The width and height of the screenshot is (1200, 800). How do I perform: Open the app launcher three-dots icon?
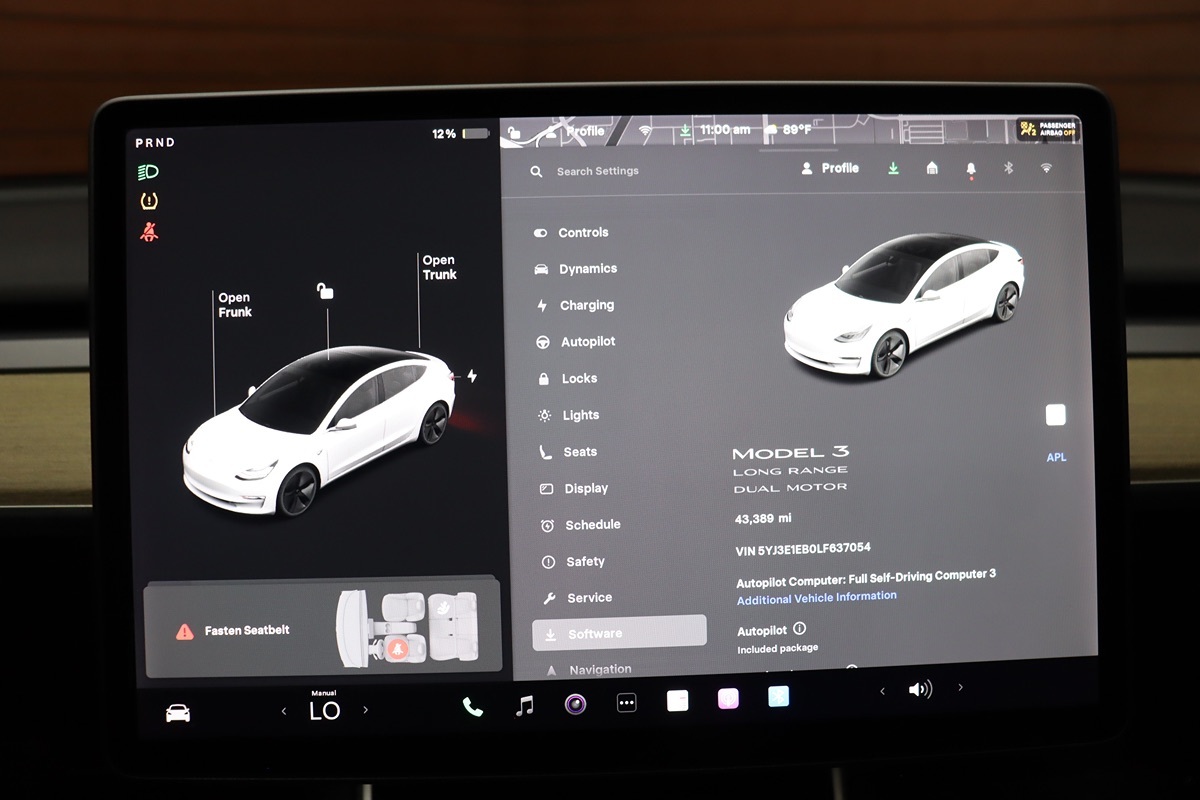626,703
